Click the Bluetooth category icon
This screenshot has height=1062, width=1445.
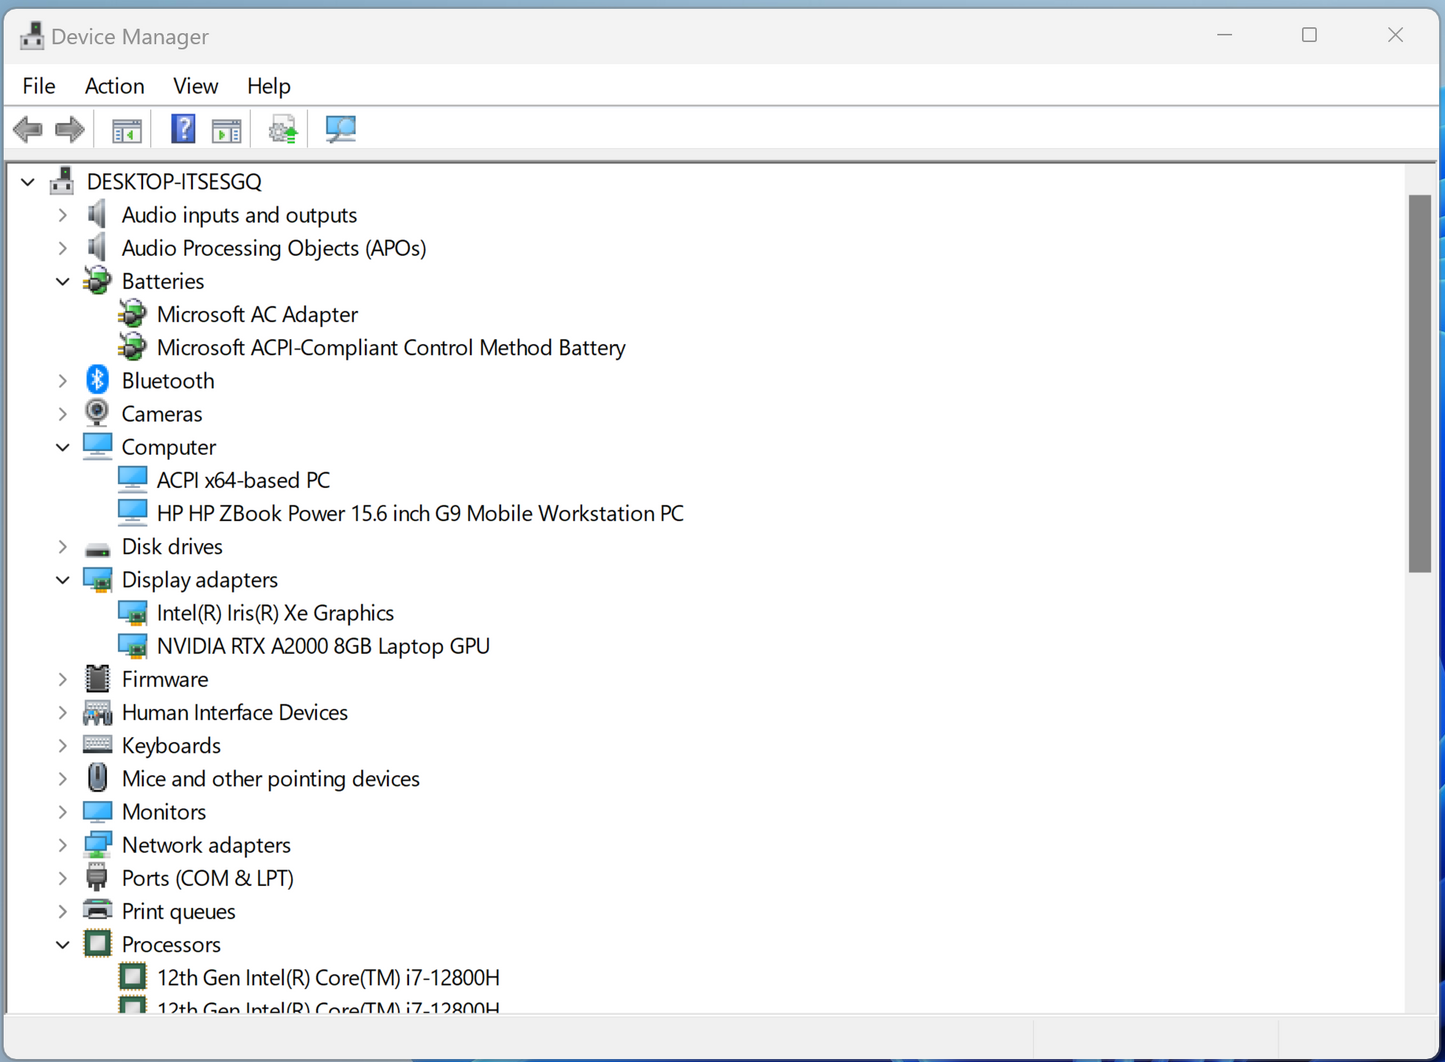(97, 380)
